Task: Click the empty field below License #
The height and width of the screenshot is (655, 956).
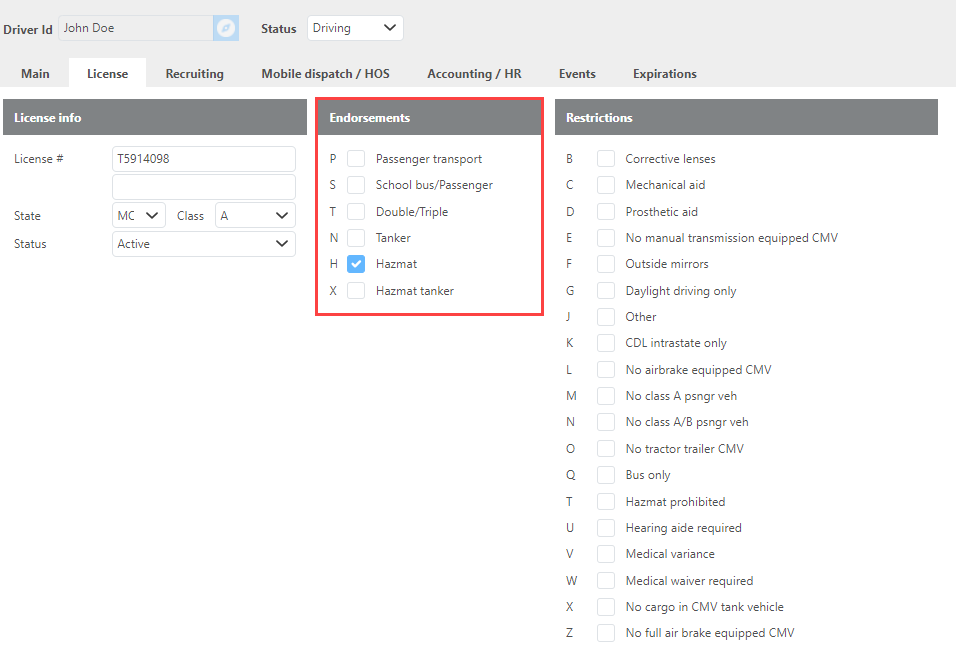Action: [x=204, y=187]
